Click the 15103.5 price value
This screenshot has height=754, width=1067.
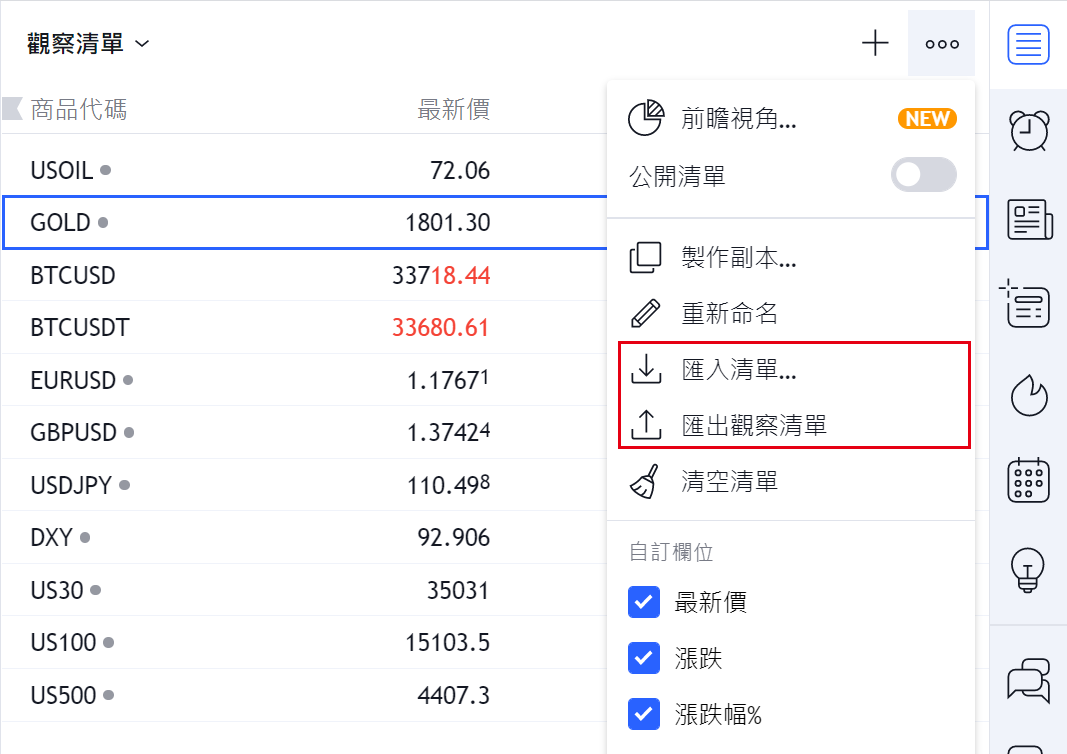448,642
